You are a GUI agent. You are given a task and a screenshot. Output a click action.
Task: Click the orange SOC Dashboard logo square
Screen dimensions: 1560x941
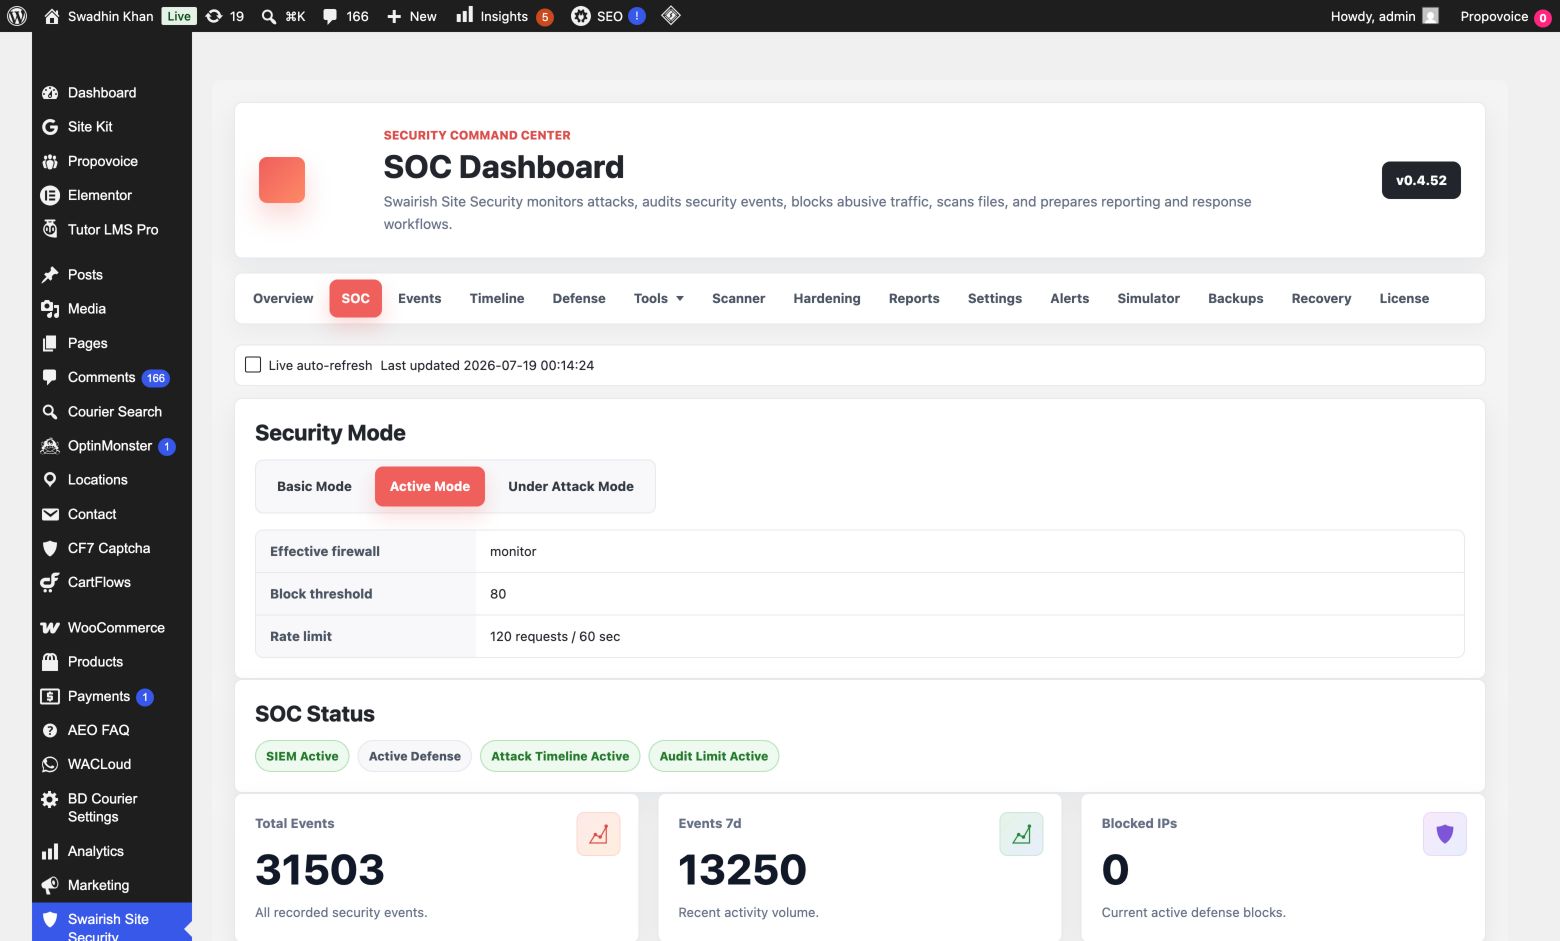coord(282,180)
